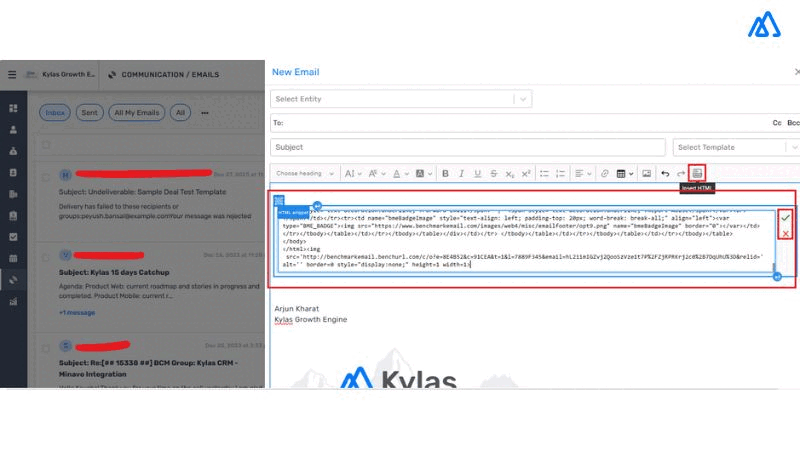
Task: Open the insert table dropdown
Action: [x=624, y=173]
